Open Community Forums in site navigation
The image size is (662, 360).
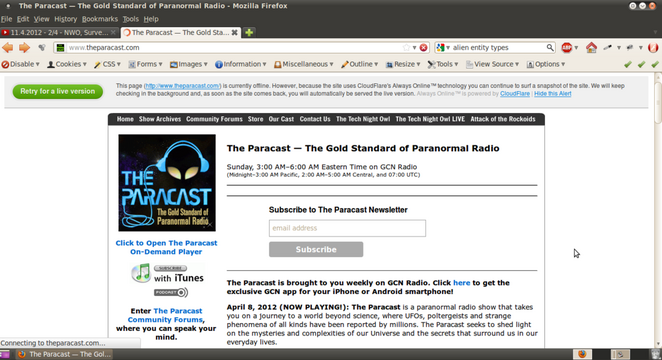click(214, 119)
